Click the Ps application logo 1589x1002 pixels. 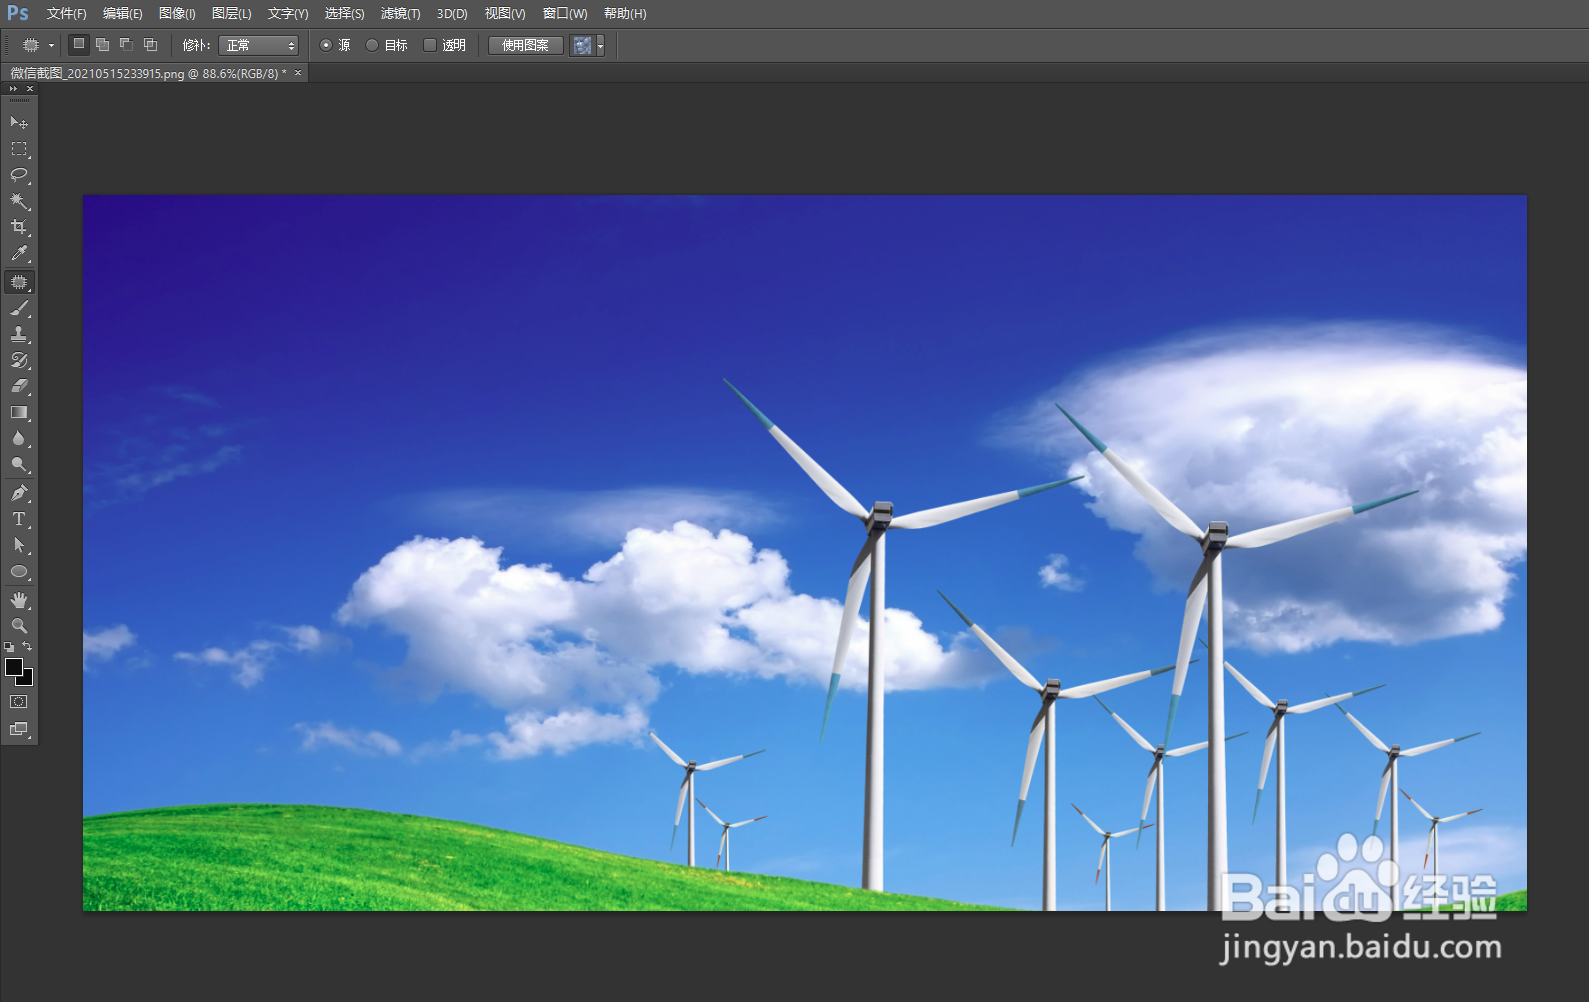click(18, 14)
